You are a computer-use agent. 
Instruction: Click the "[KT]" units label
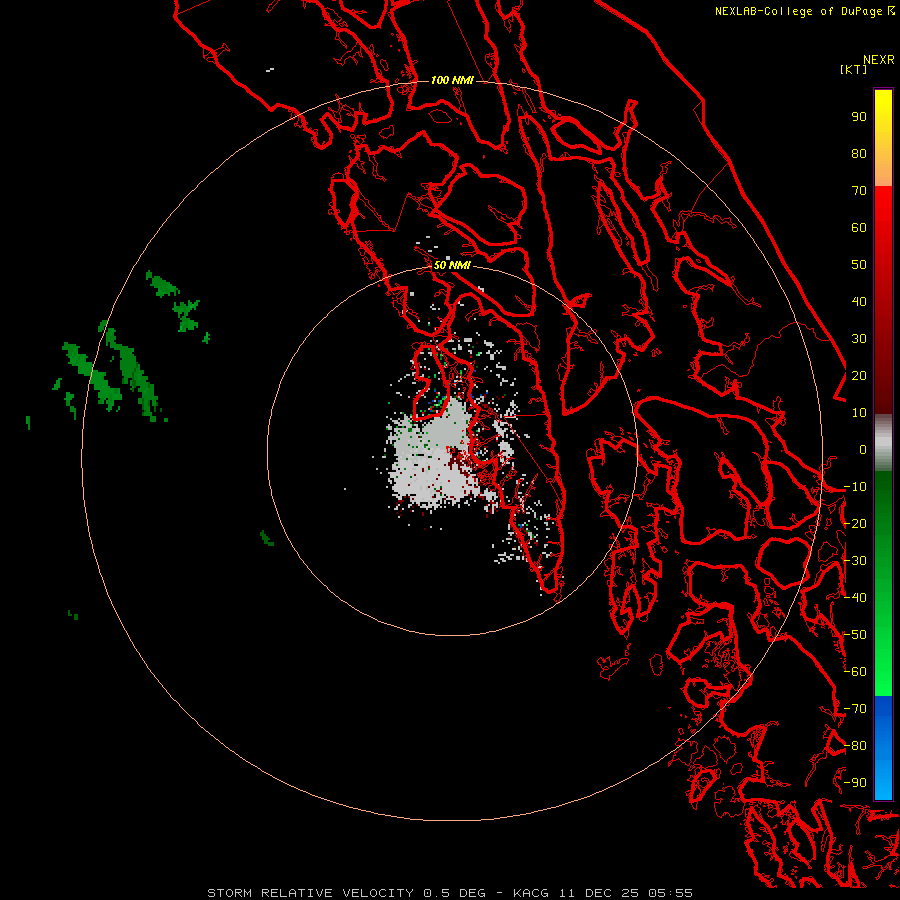(x=853, y=69)
